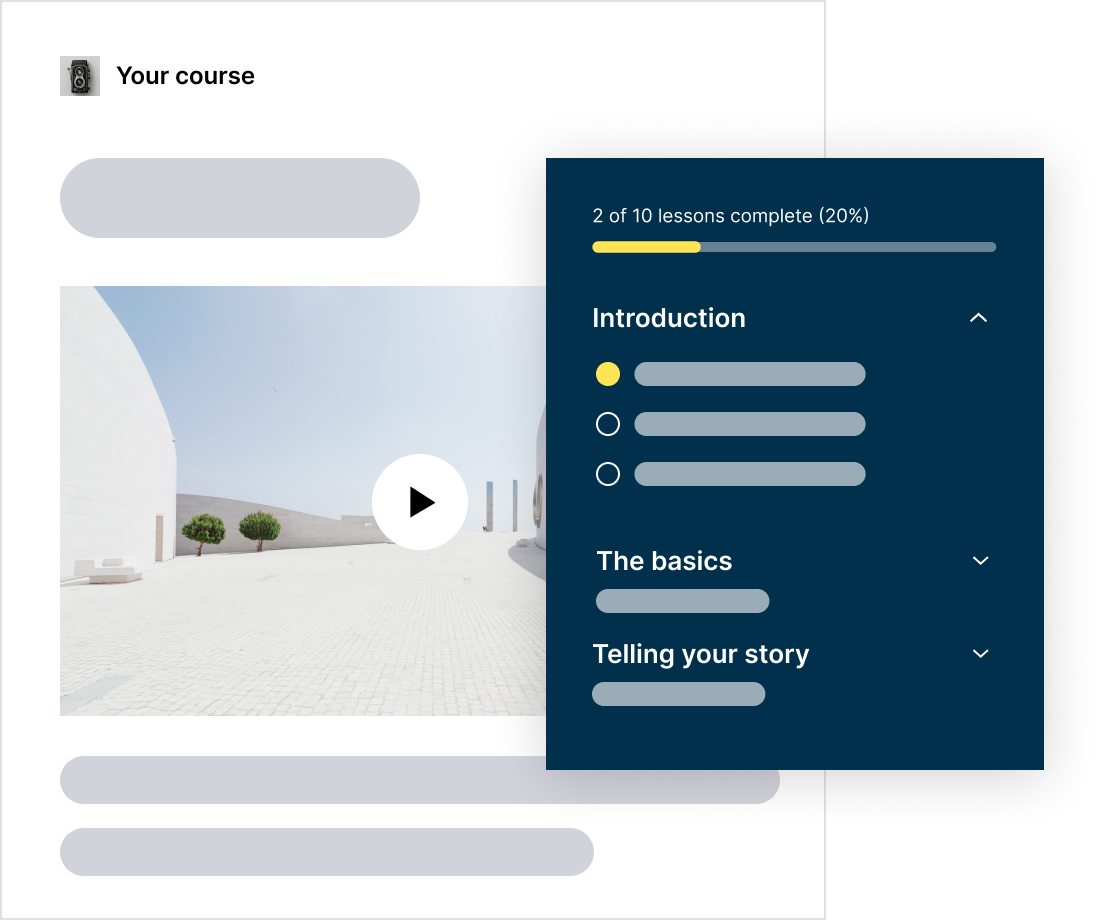Mark the third Introduction lesson complete
The width and height of the screenshot is (1104, 920).
pyautogui.click(x=608, y=473)
